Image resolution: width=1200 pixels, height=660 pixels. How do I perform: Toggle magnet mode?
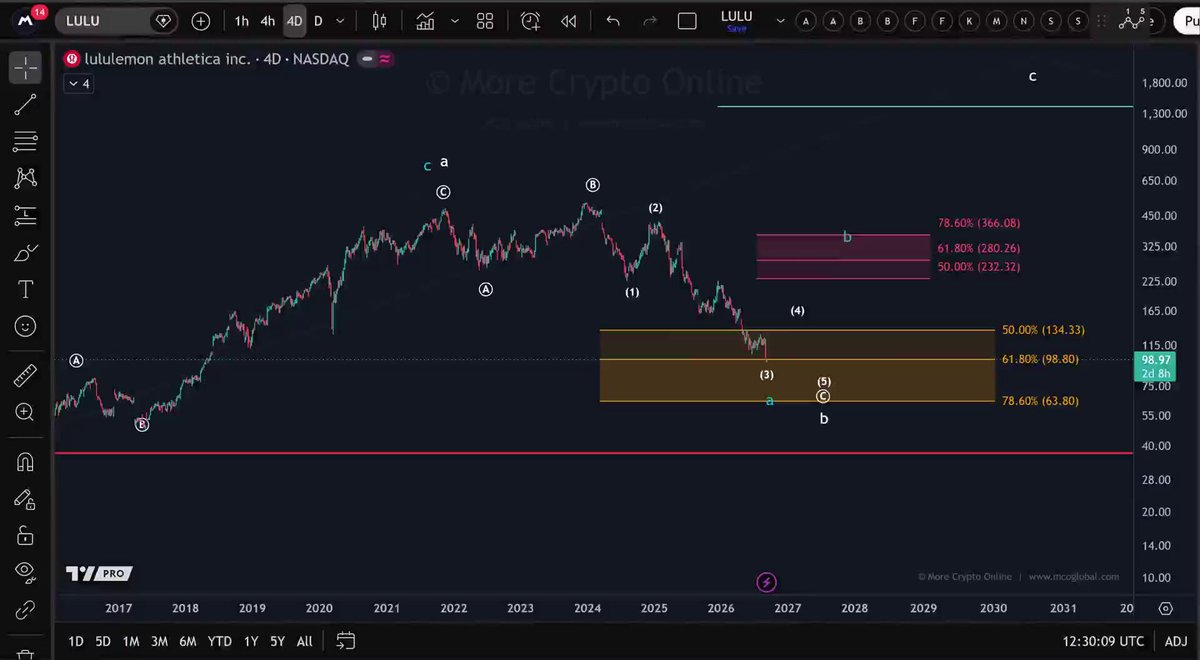click(x=25, y=462)
